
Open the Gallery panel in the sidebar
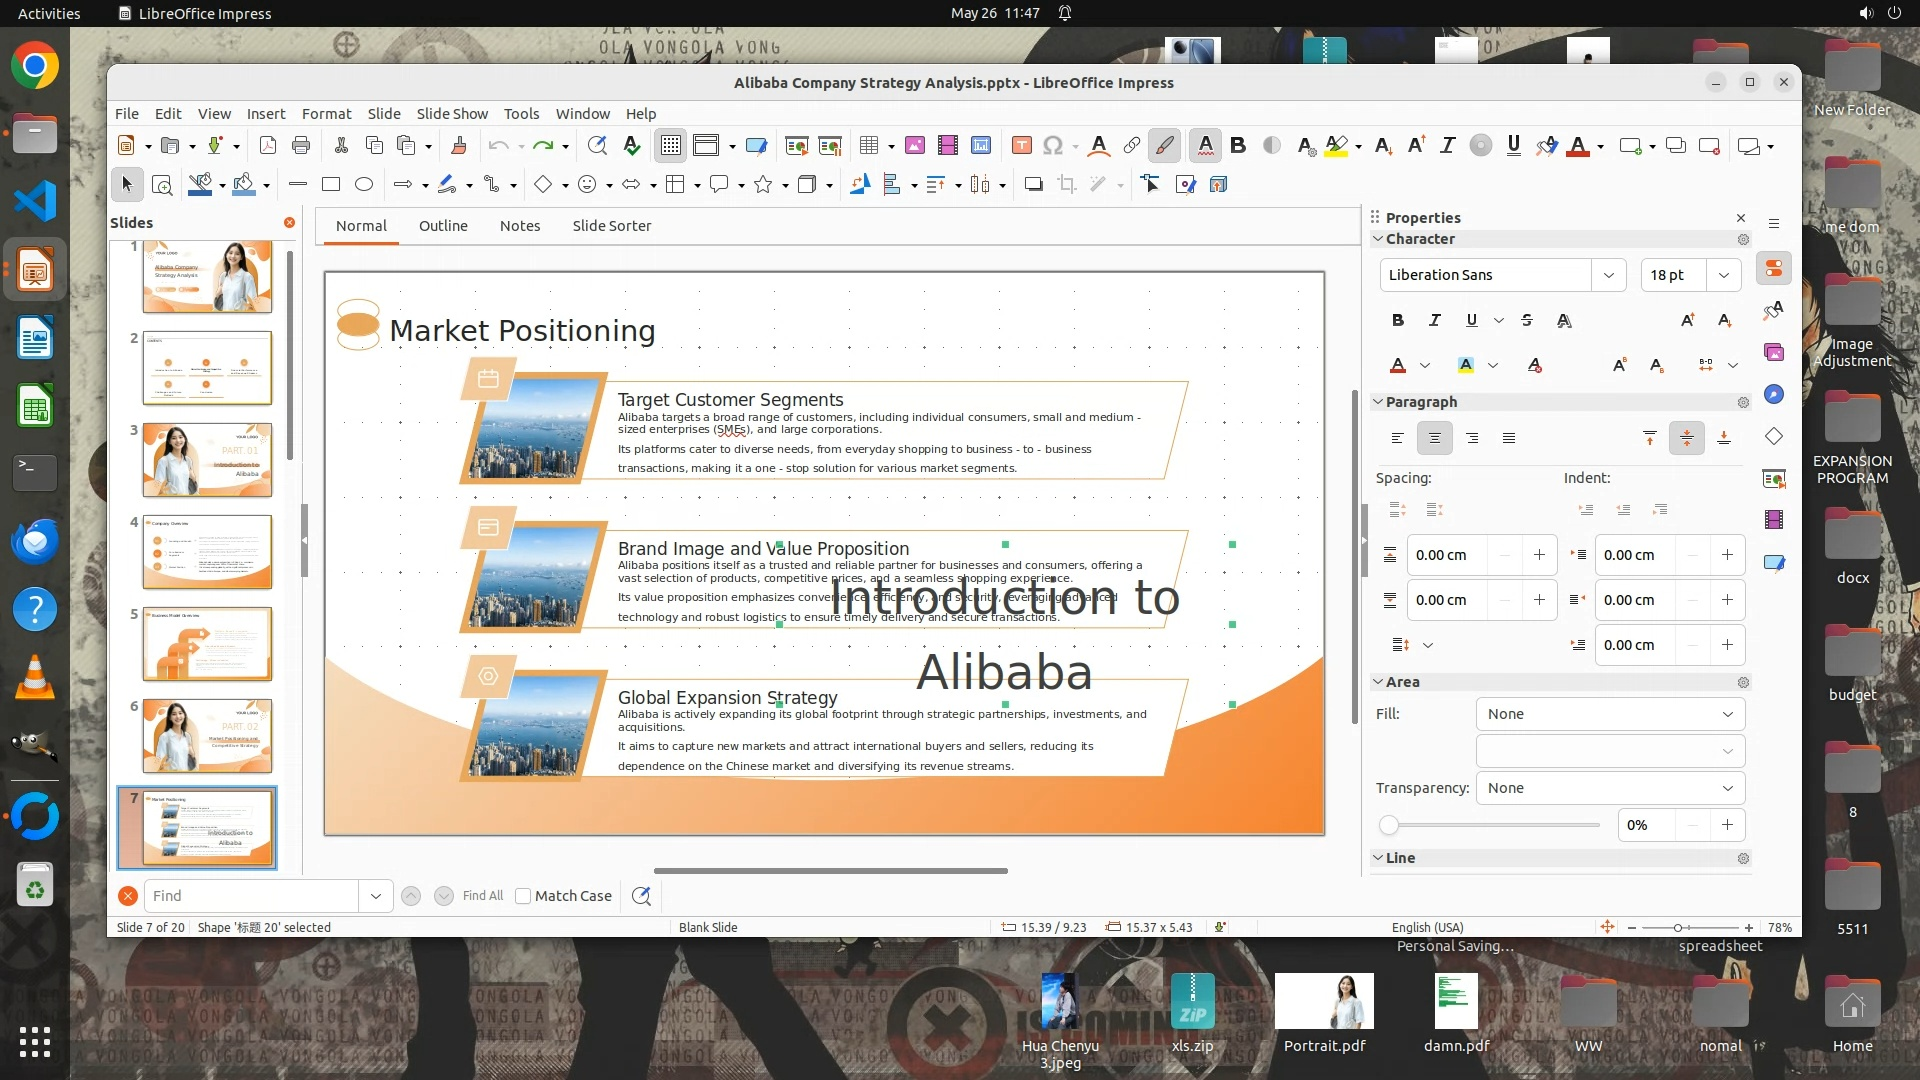pyautogui.click(x=1774, y=352)
